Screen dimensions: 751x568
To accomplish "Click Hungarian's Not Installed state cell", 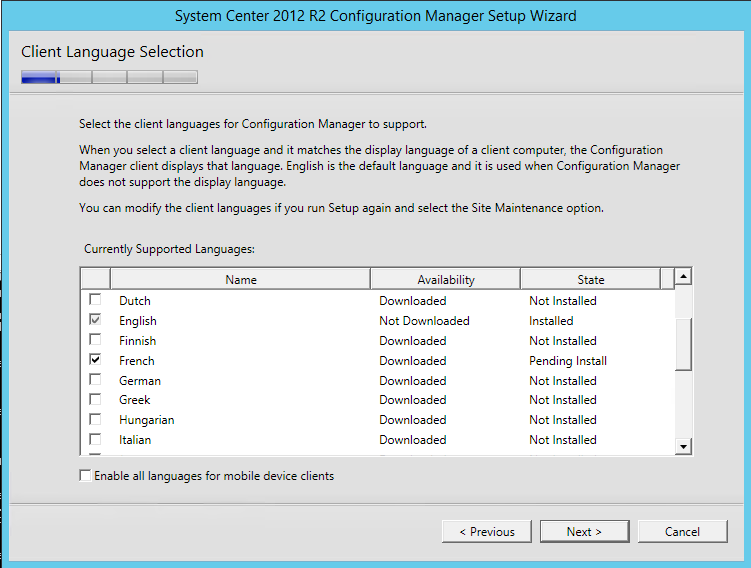I will click(563, 420).
